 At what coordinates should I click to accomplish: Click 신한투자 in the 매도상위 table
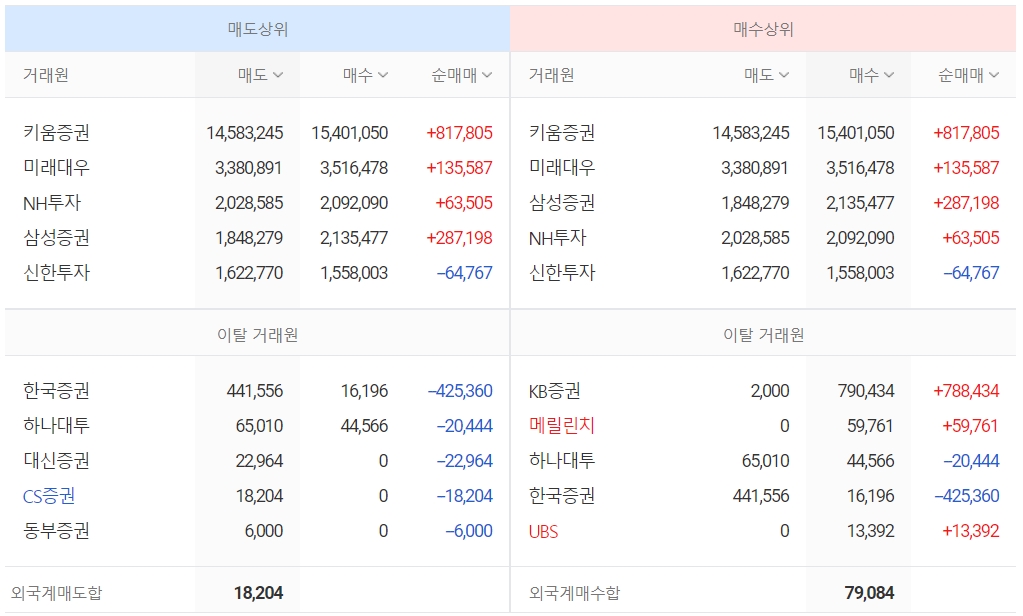[x=56, y=273]
